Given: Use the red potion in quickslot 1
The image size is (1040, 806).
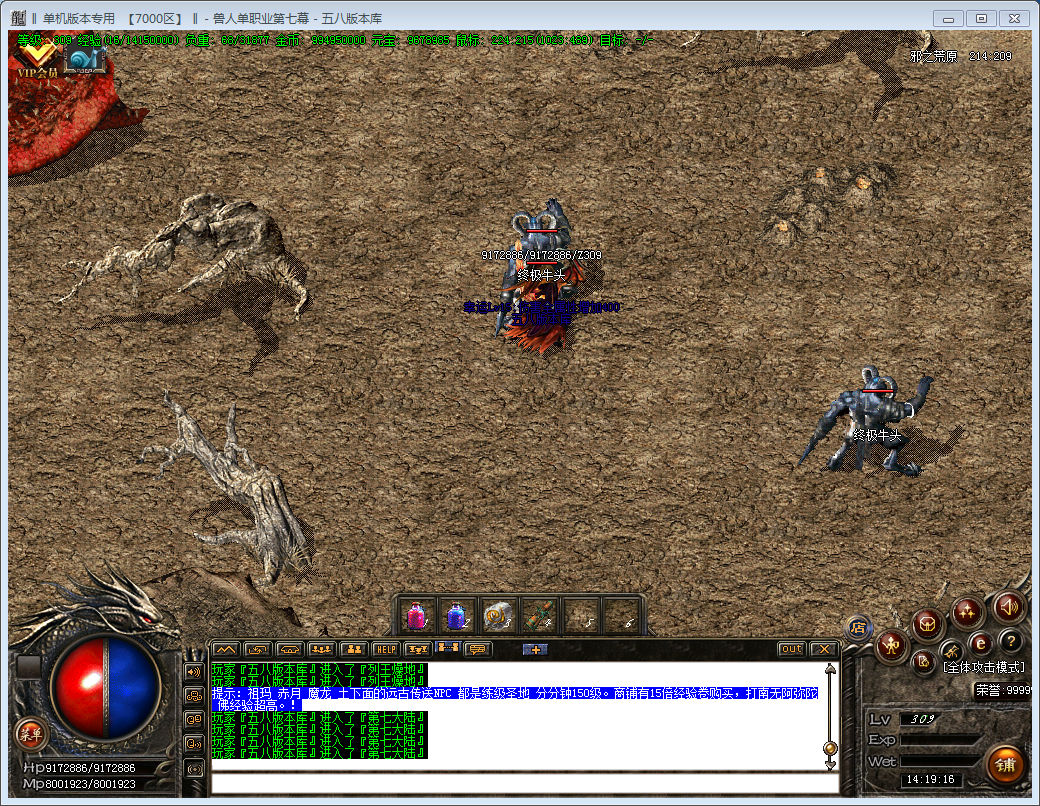Looking at the screenshot, I should (x=417, y=615).
